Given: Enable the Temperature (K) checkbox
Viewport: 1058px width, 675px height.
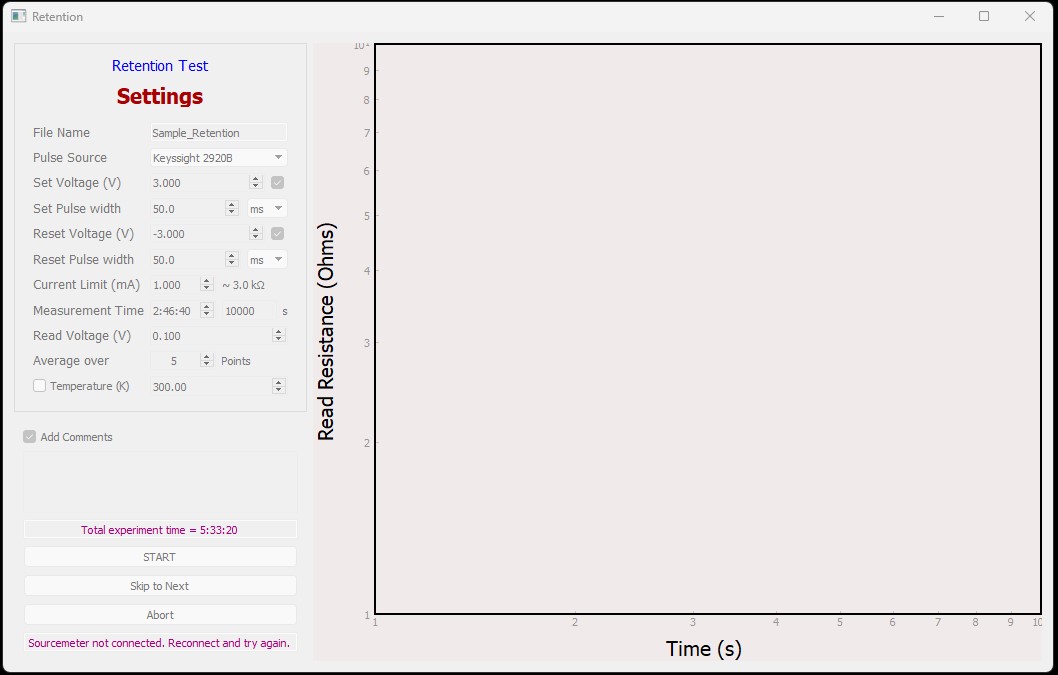Looking at the screenshot, I should [x=39, y=385].
